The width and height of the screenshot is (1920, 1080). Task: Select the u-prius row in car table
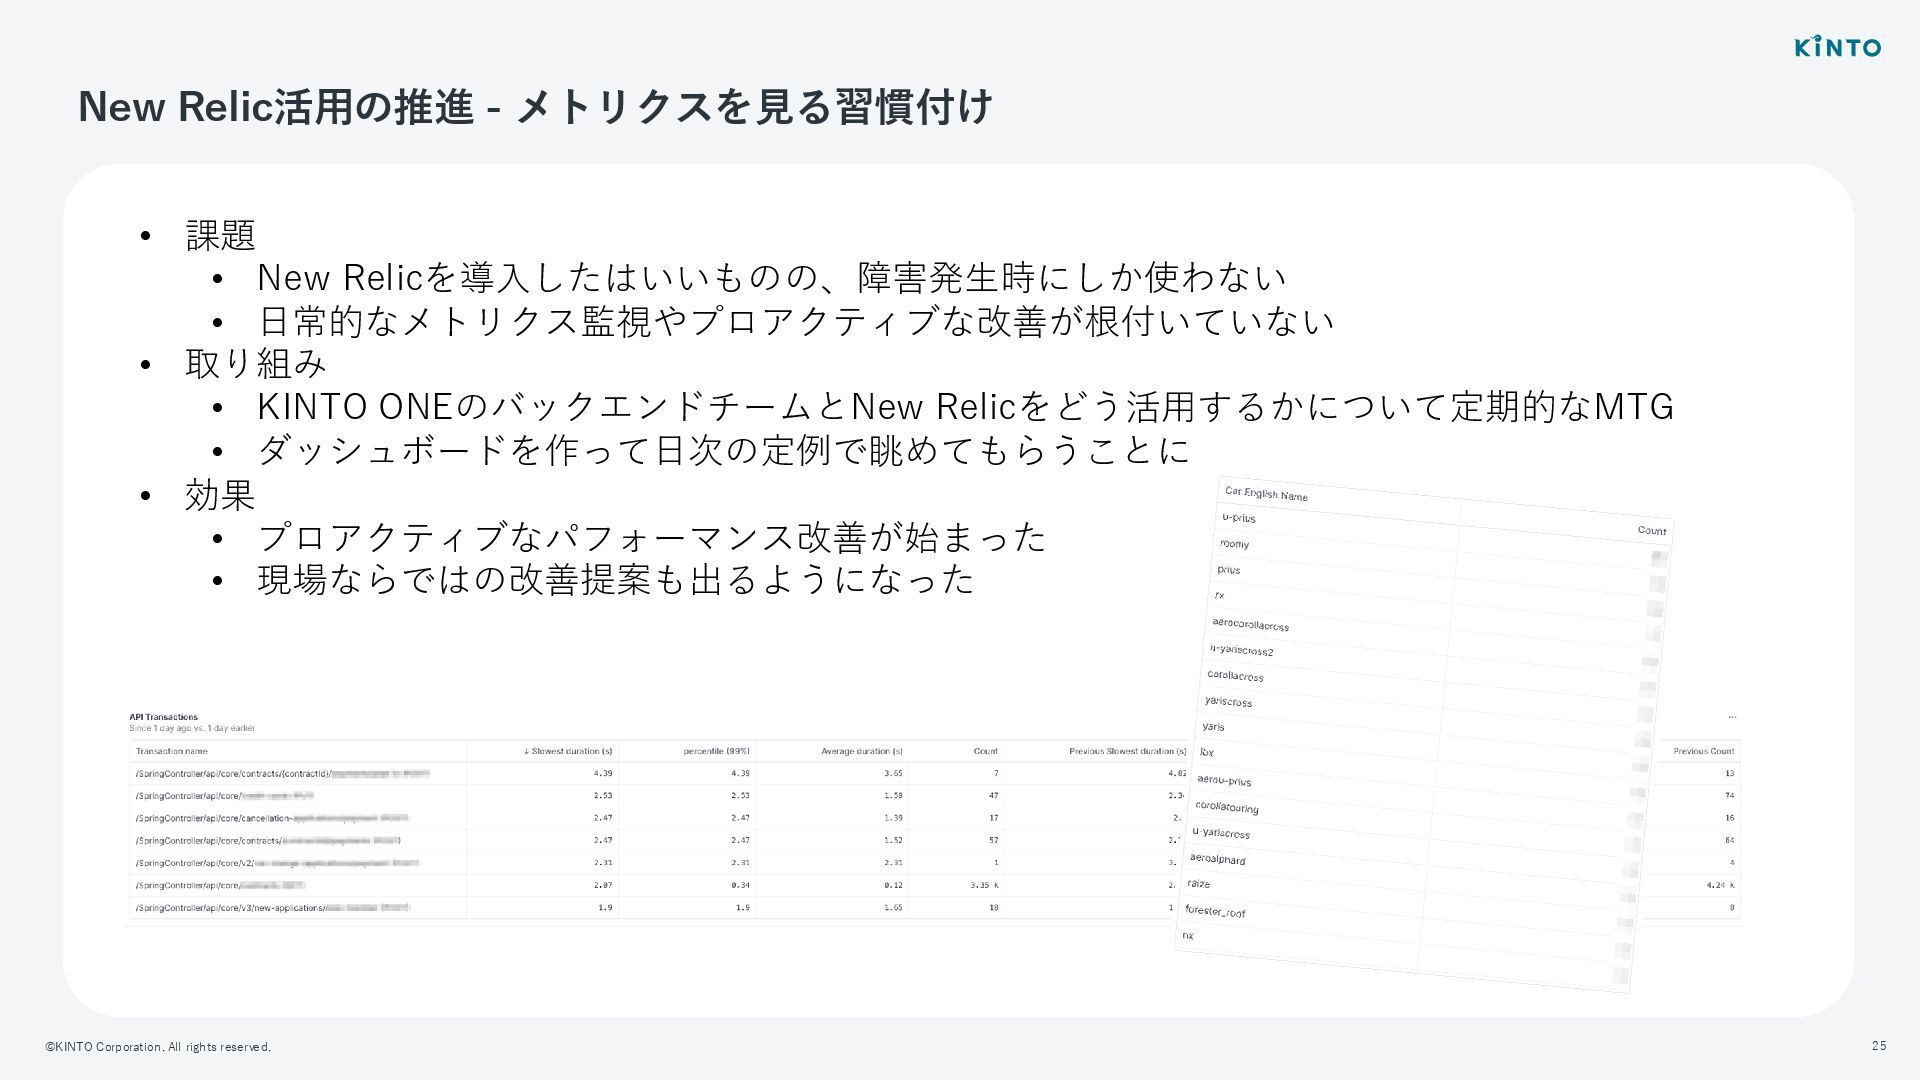click(x=1441, y=538)
